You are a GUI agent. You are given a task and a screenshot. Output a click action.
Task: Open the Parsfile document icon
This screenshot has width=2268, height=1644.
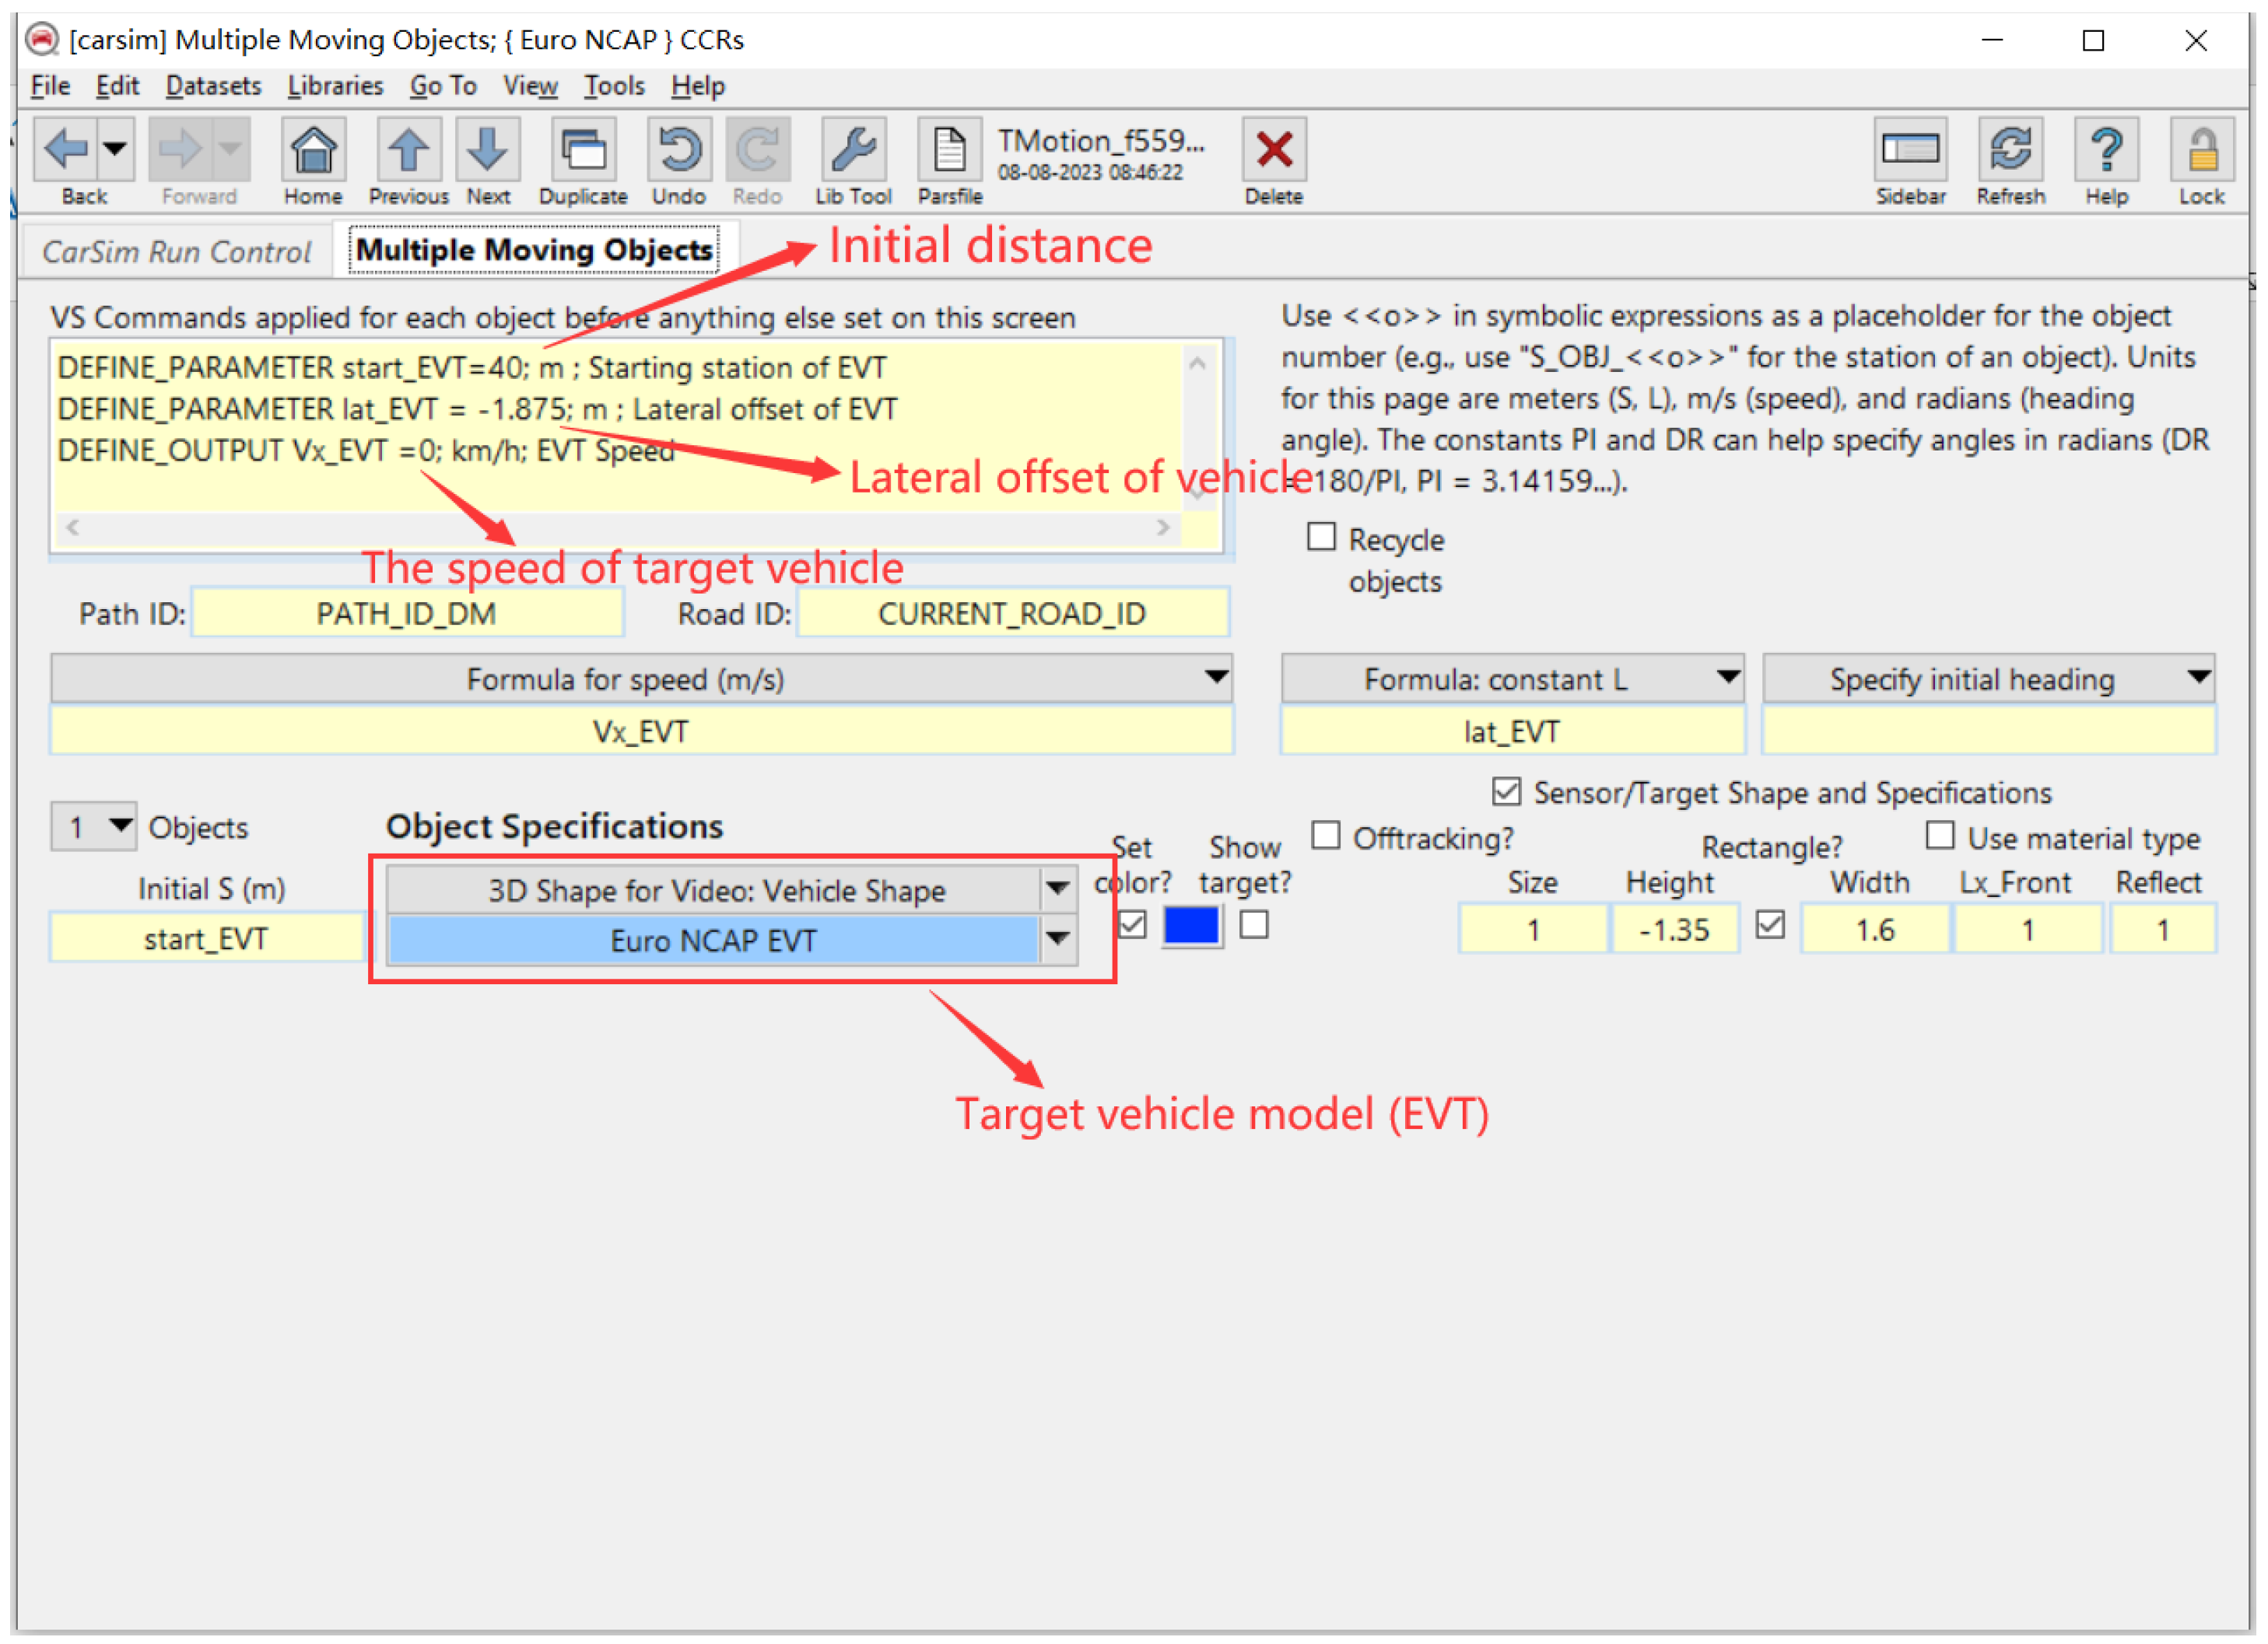(949, 151)
